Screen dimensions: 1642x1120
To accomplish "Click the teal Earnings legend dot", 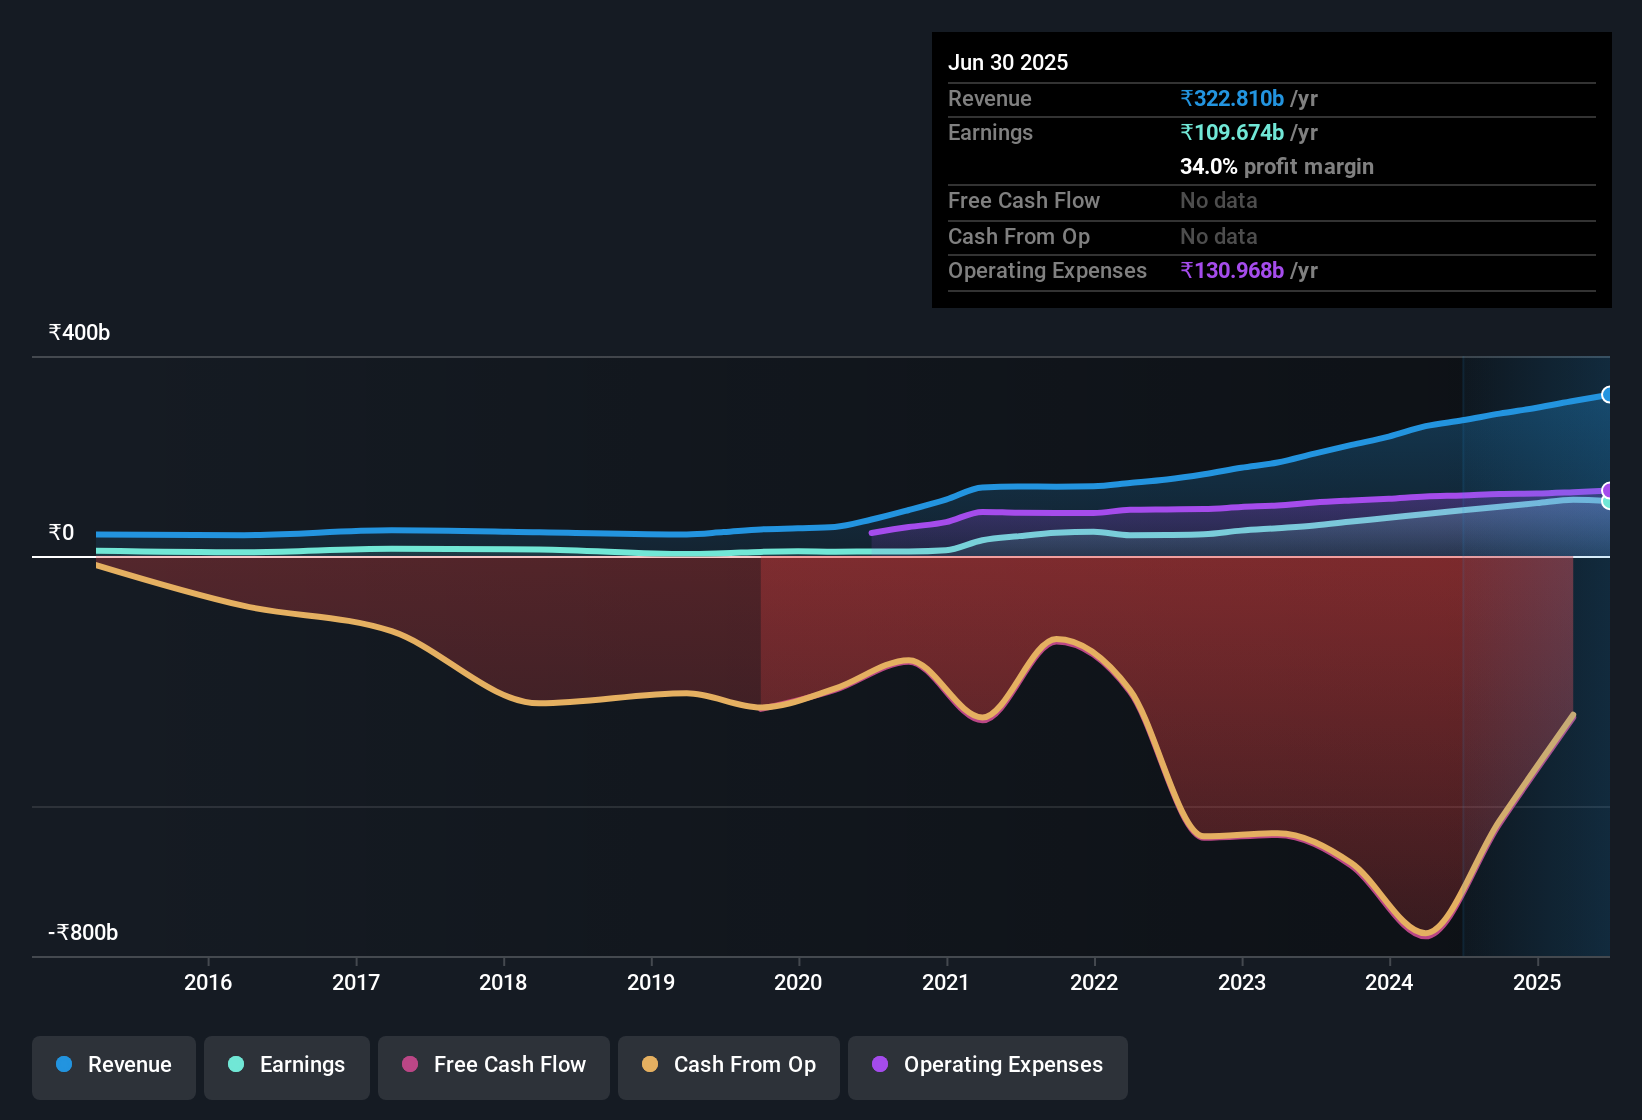I will (x=236, y=1065).
